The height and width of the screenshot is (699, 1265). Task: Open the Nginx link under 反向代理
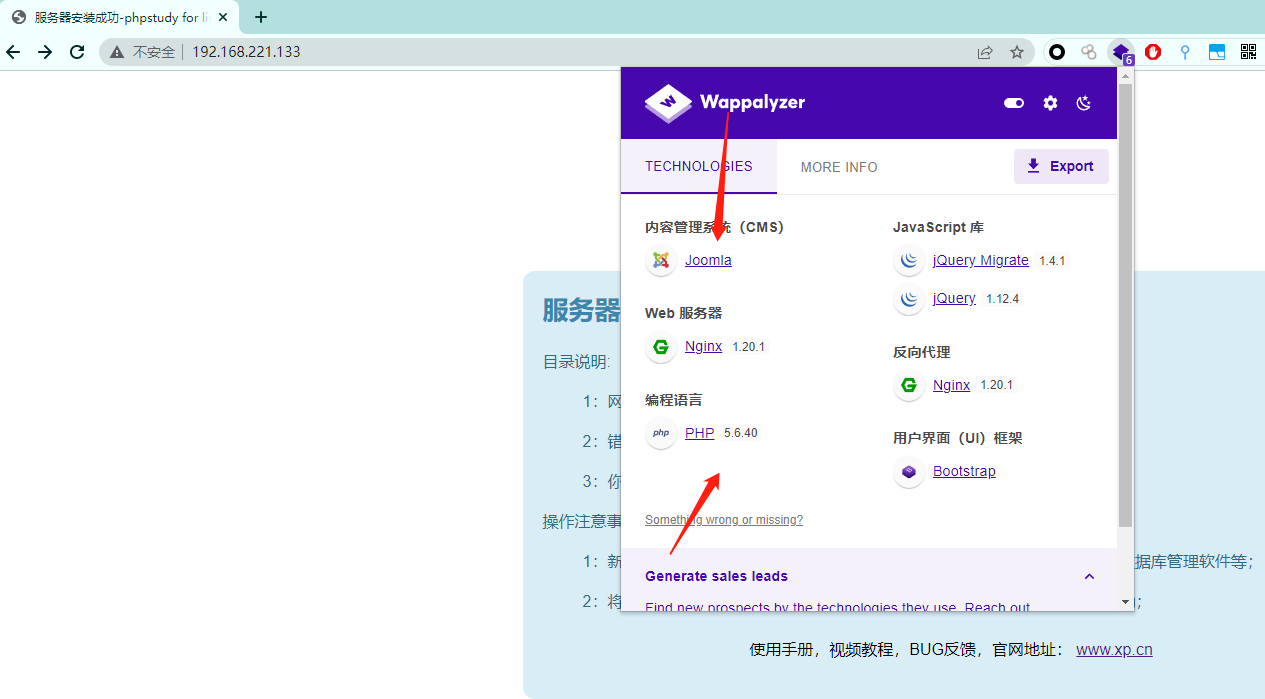coord(951,384)
